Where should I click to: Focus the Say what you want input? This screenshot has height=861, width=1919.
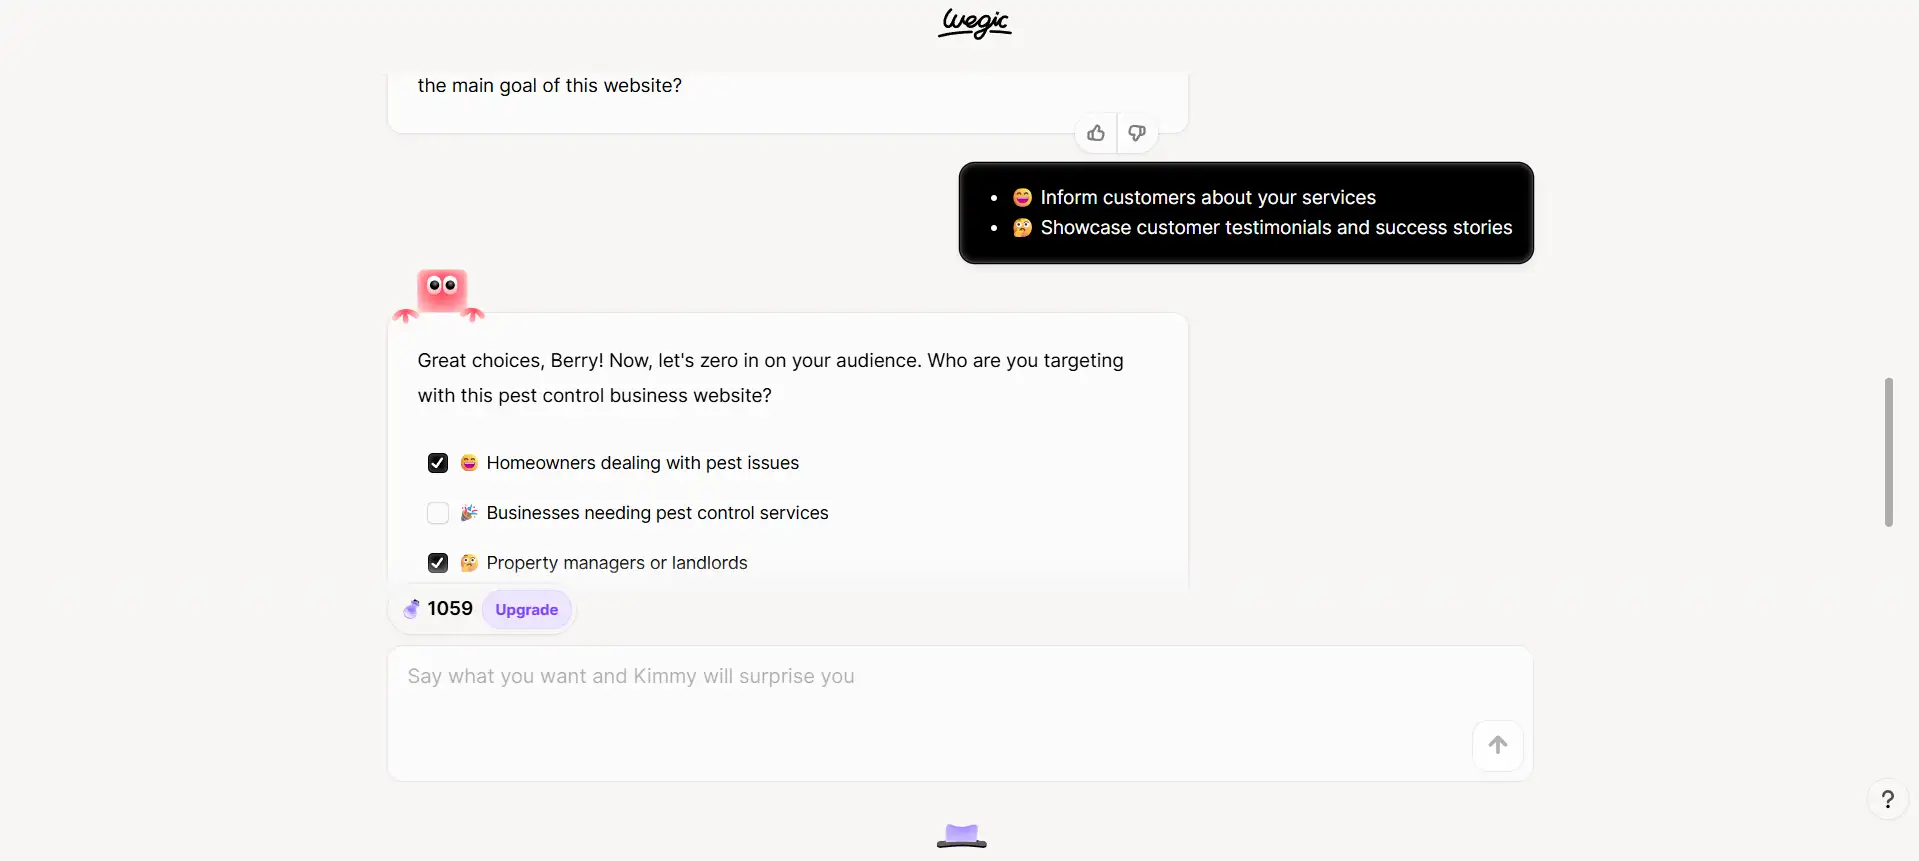960,713
